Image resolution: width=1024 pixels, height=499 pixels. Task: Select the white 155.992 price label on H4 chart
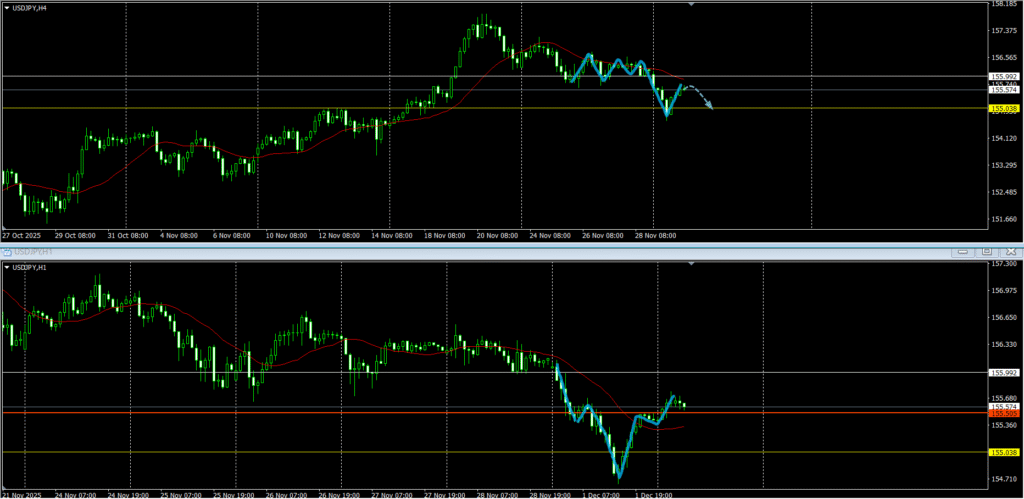(1004, 76)
